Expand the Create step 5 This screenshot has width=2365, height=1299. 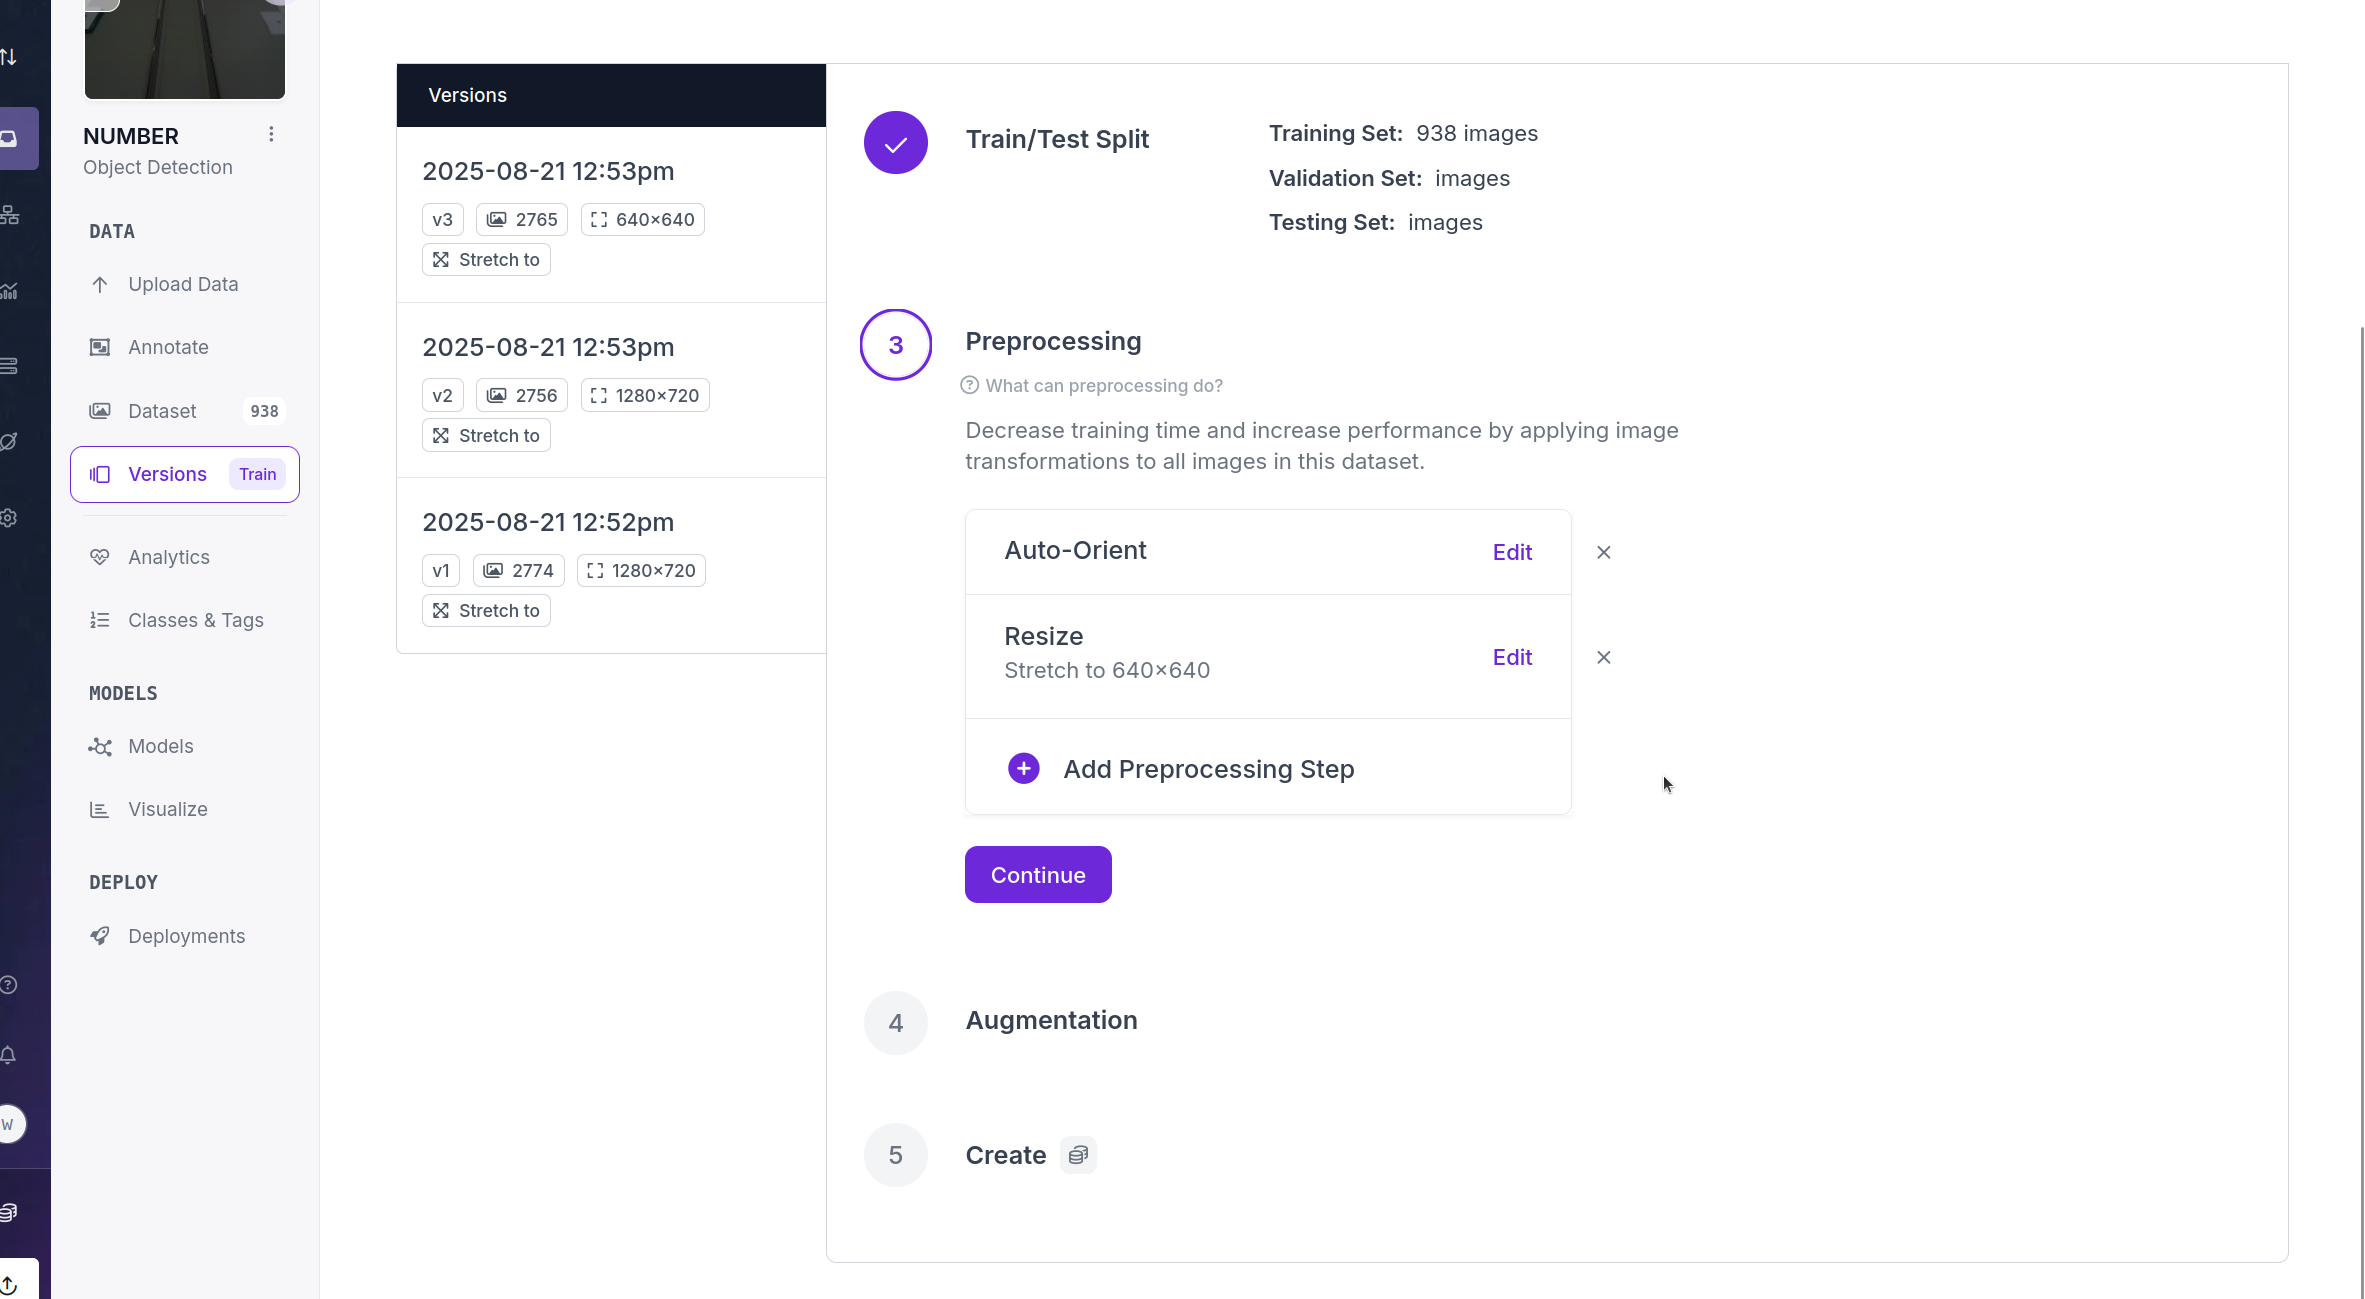tap(1005, 1156)
